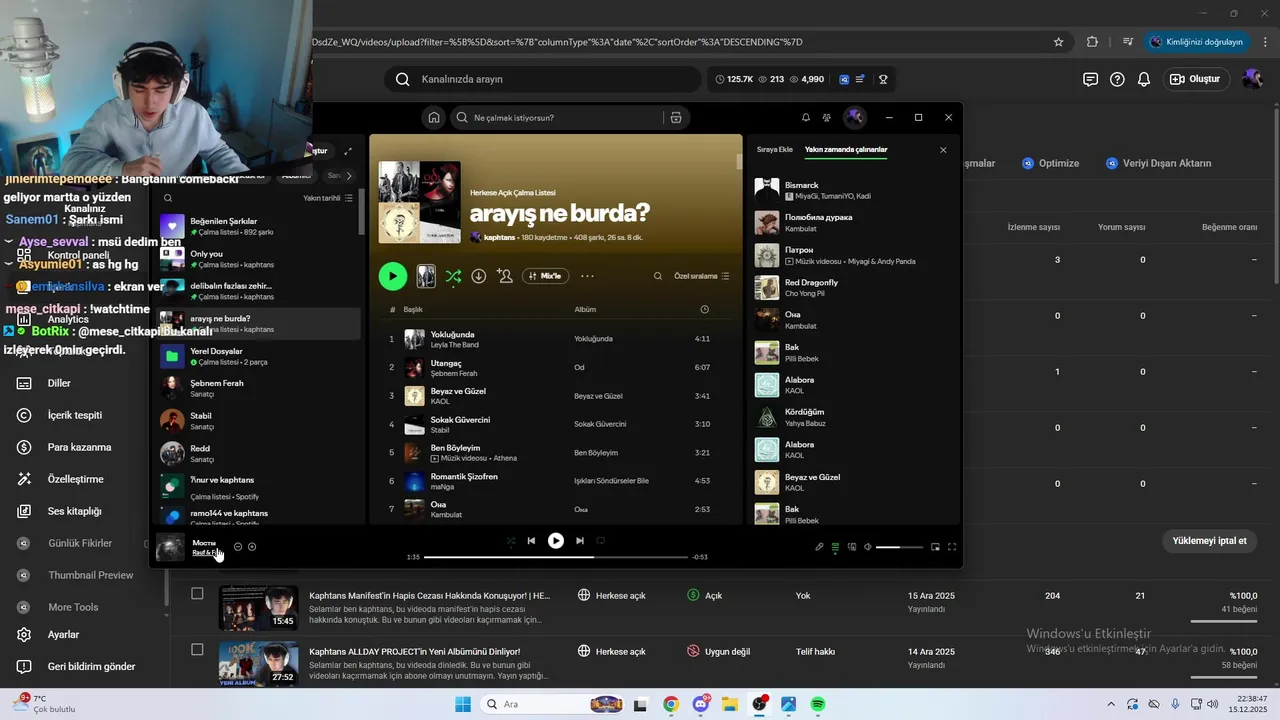Search within the playlist
The image size is (1280, 720).
[x=658, y=276]
